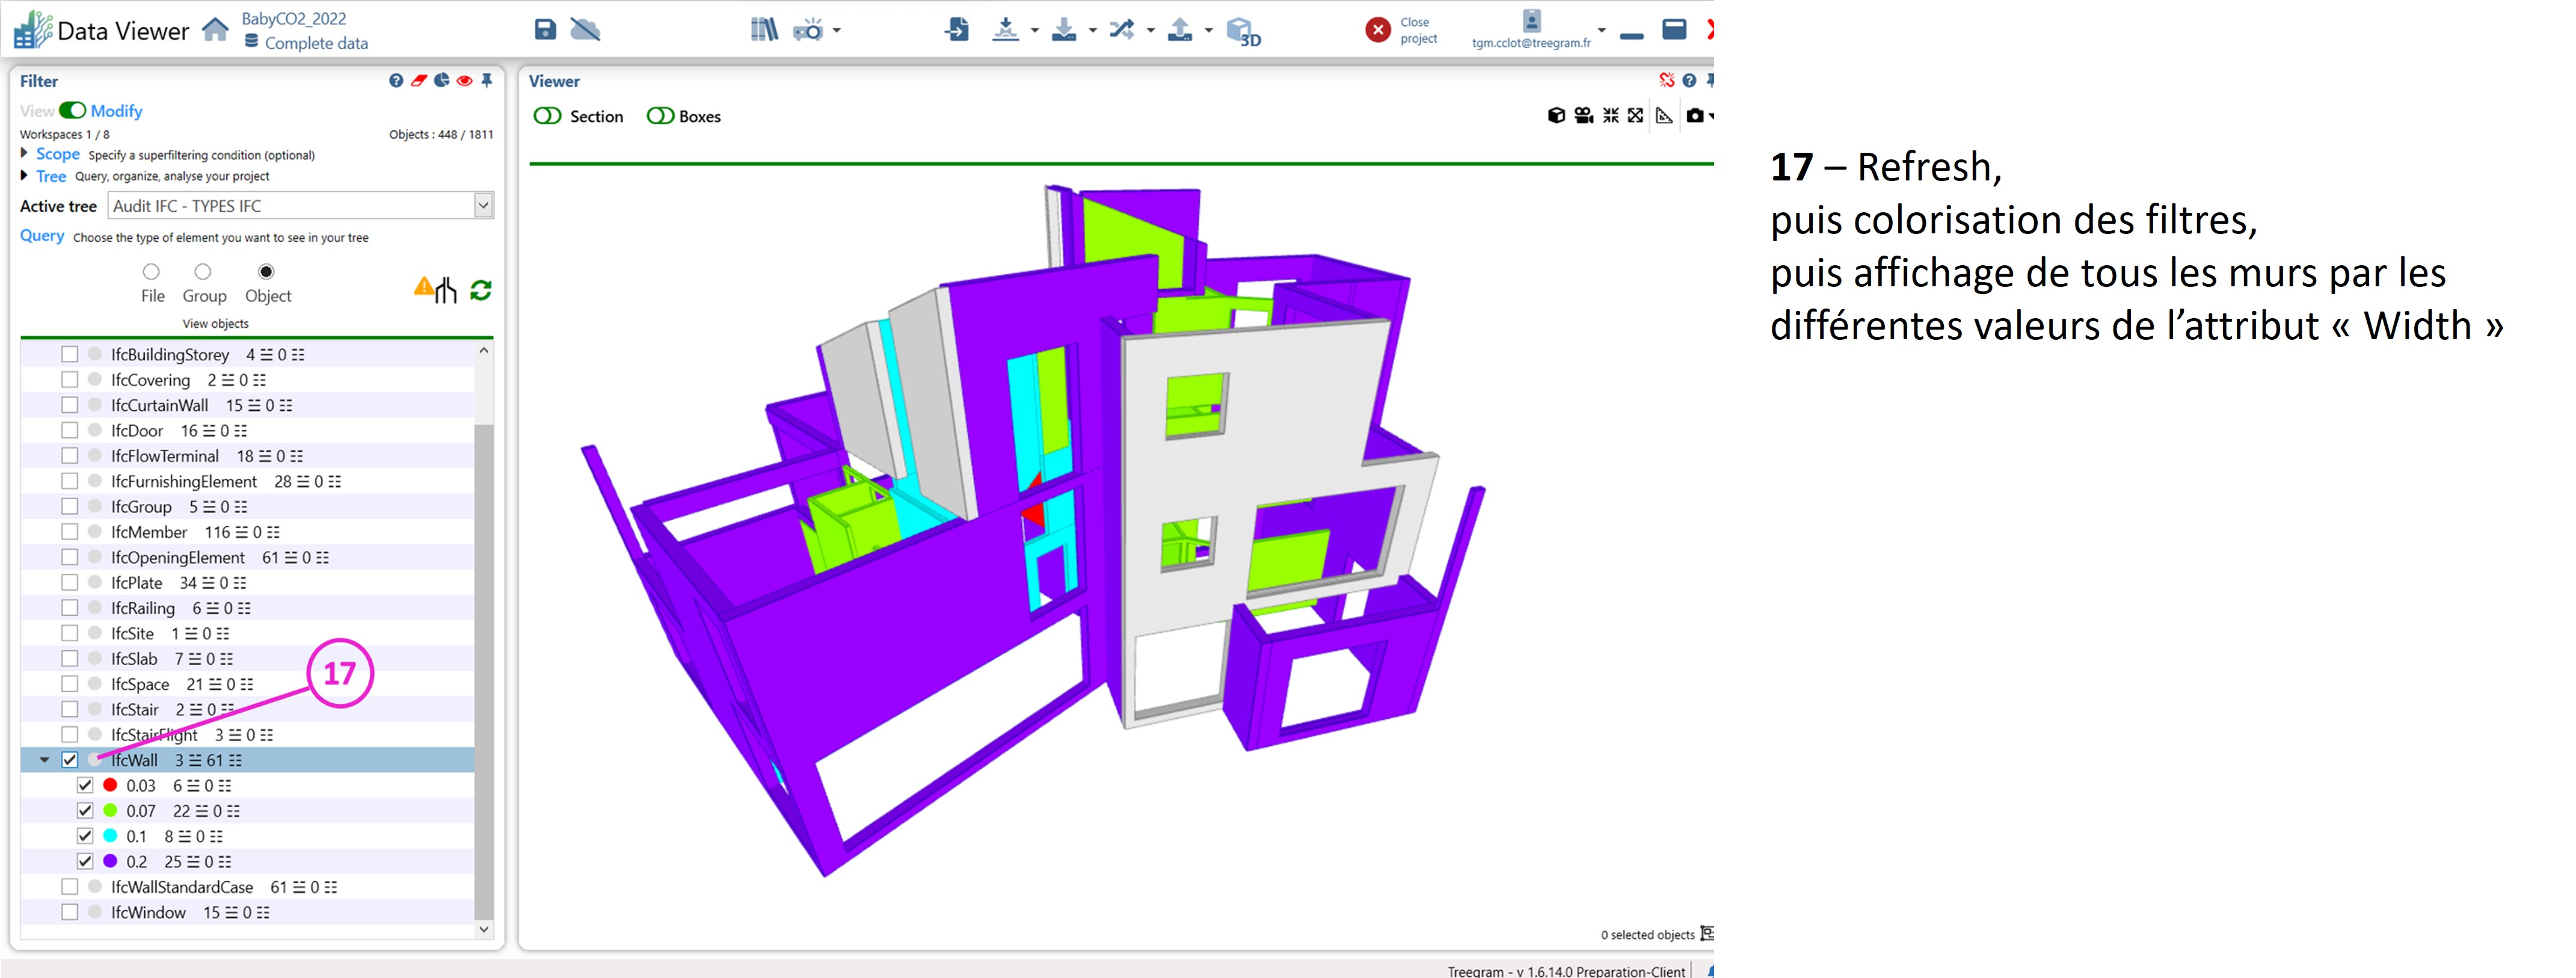
Task: Click the Save project floppy disk icon
Action: (545, 30)
